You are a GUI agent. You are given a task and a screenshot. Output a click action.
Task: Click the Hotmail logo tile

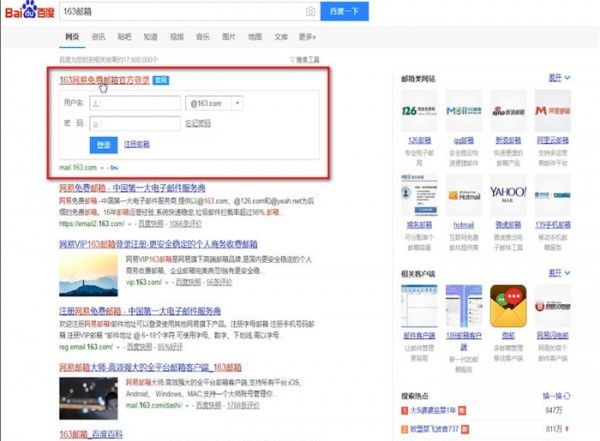463,196
